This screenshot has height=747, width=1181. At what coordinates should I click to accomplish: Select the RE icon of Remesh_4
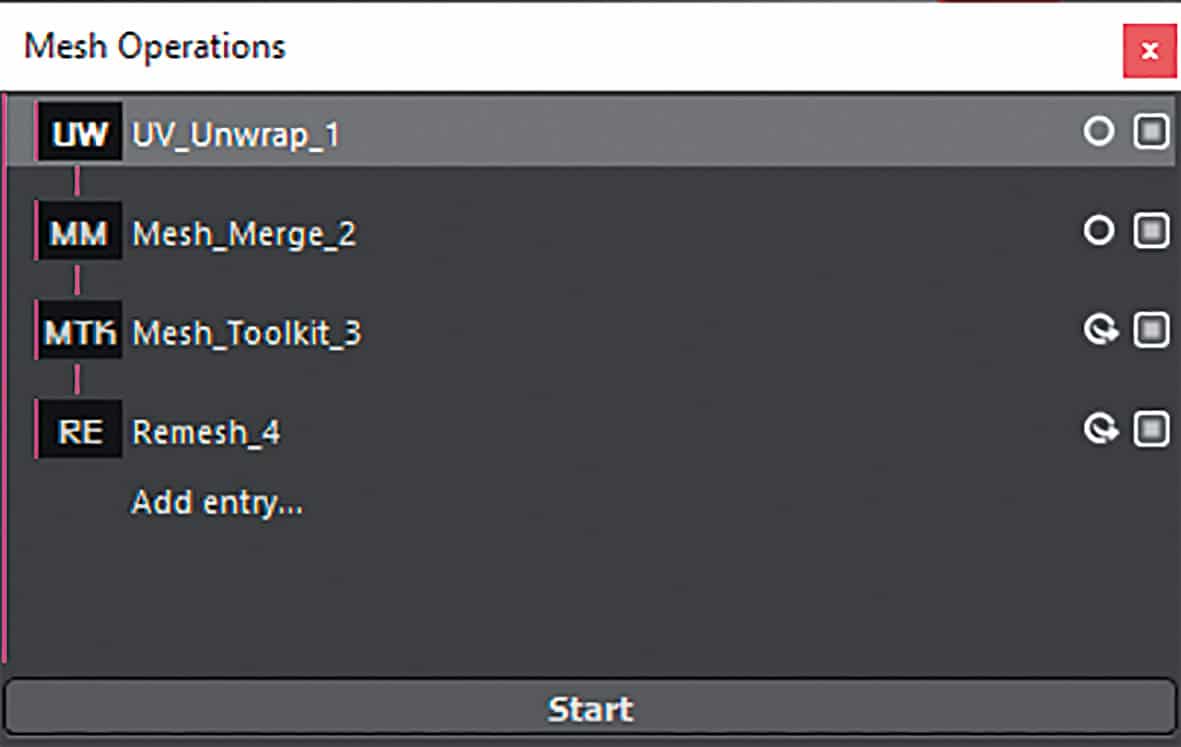click(80, 429)
